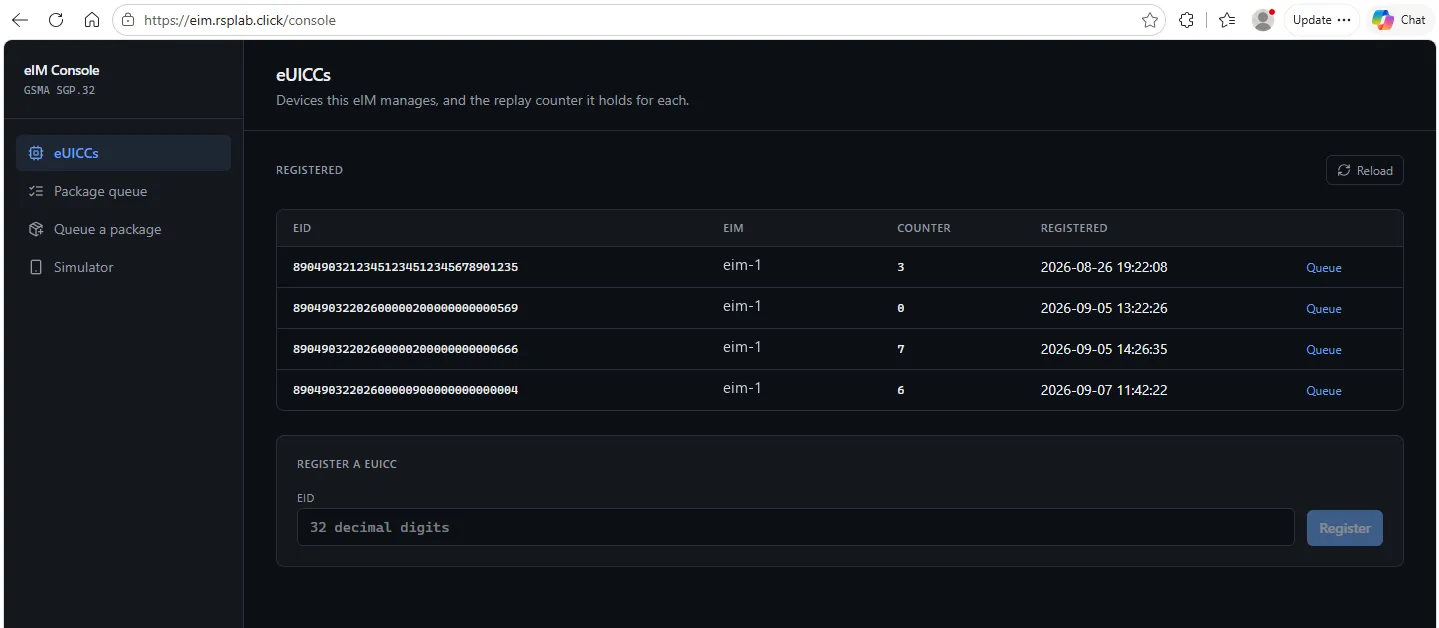Screen dimensions: 1439x628
Task: Click the Register button
Action: (x=1344, y=528)
